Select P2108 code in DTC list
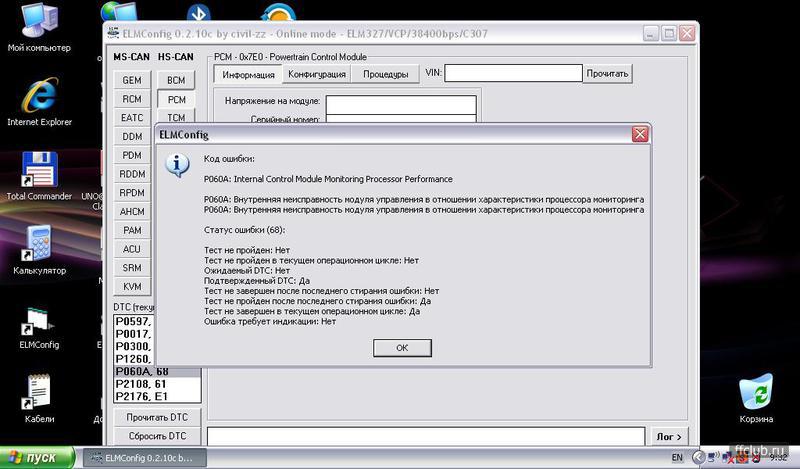This screenshot has height=469, width=800. (x=142, y=383)
